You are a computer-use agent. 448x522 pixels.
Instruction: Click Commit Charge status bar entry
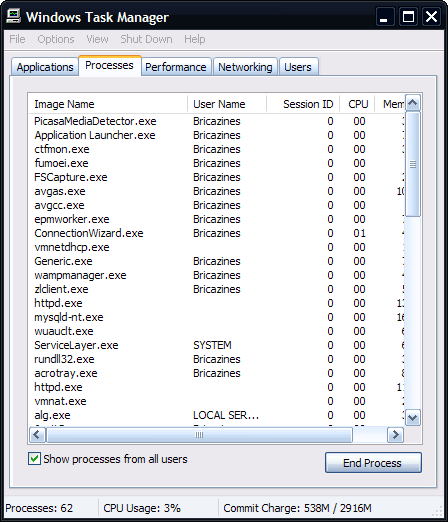coord(297,508)
